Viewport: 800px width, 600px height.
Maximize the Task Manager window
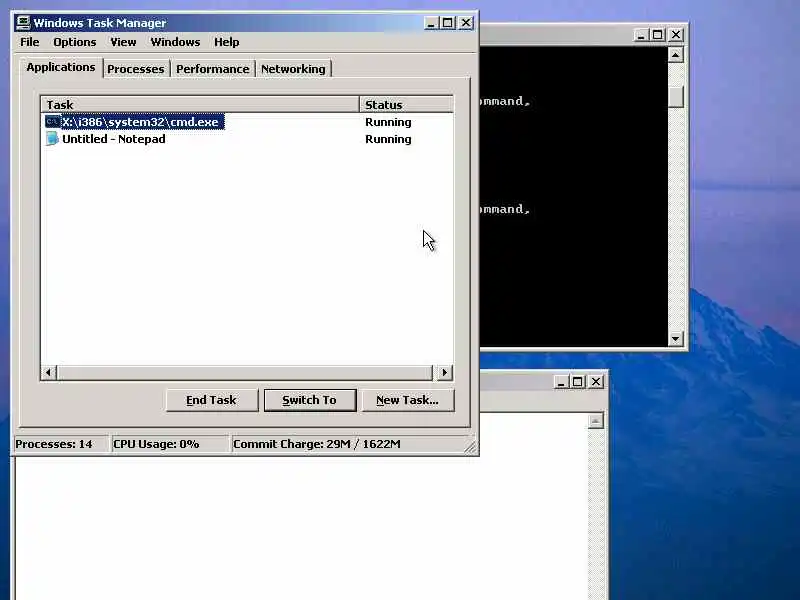[448, 23]
